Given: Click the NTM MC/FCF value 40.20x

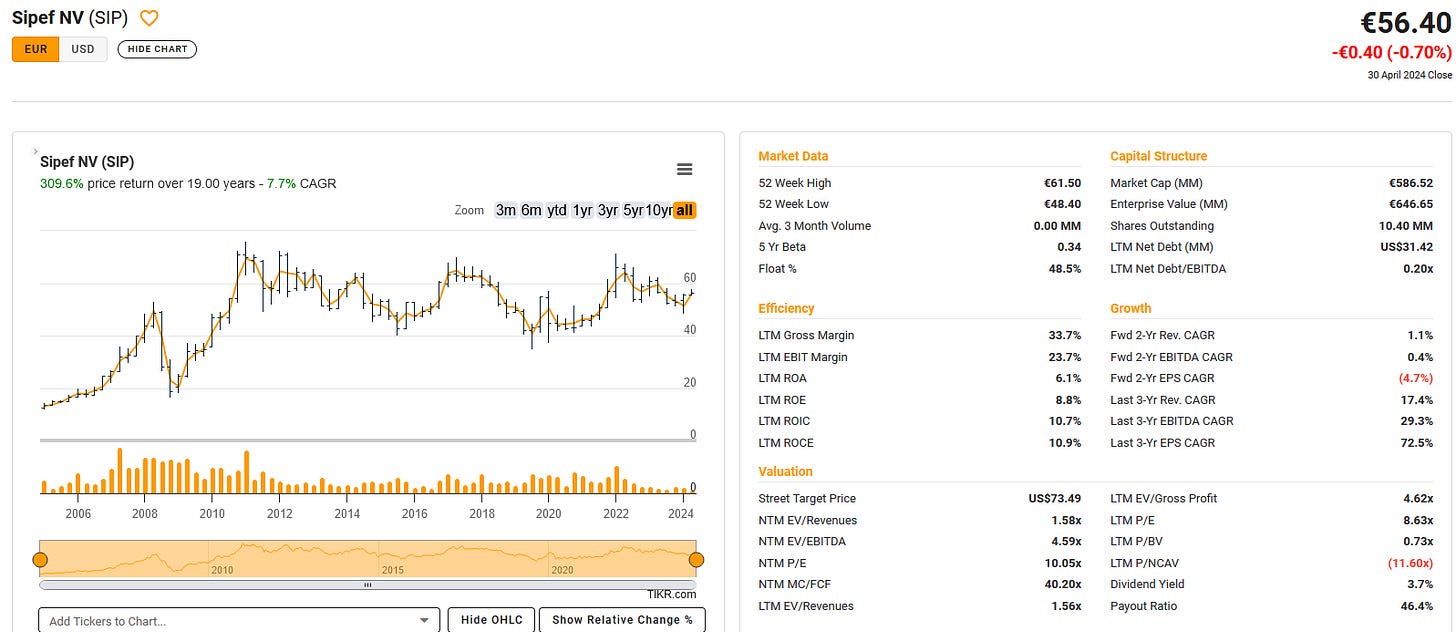Looking at the screenshot, I should tap(1062, 584).
